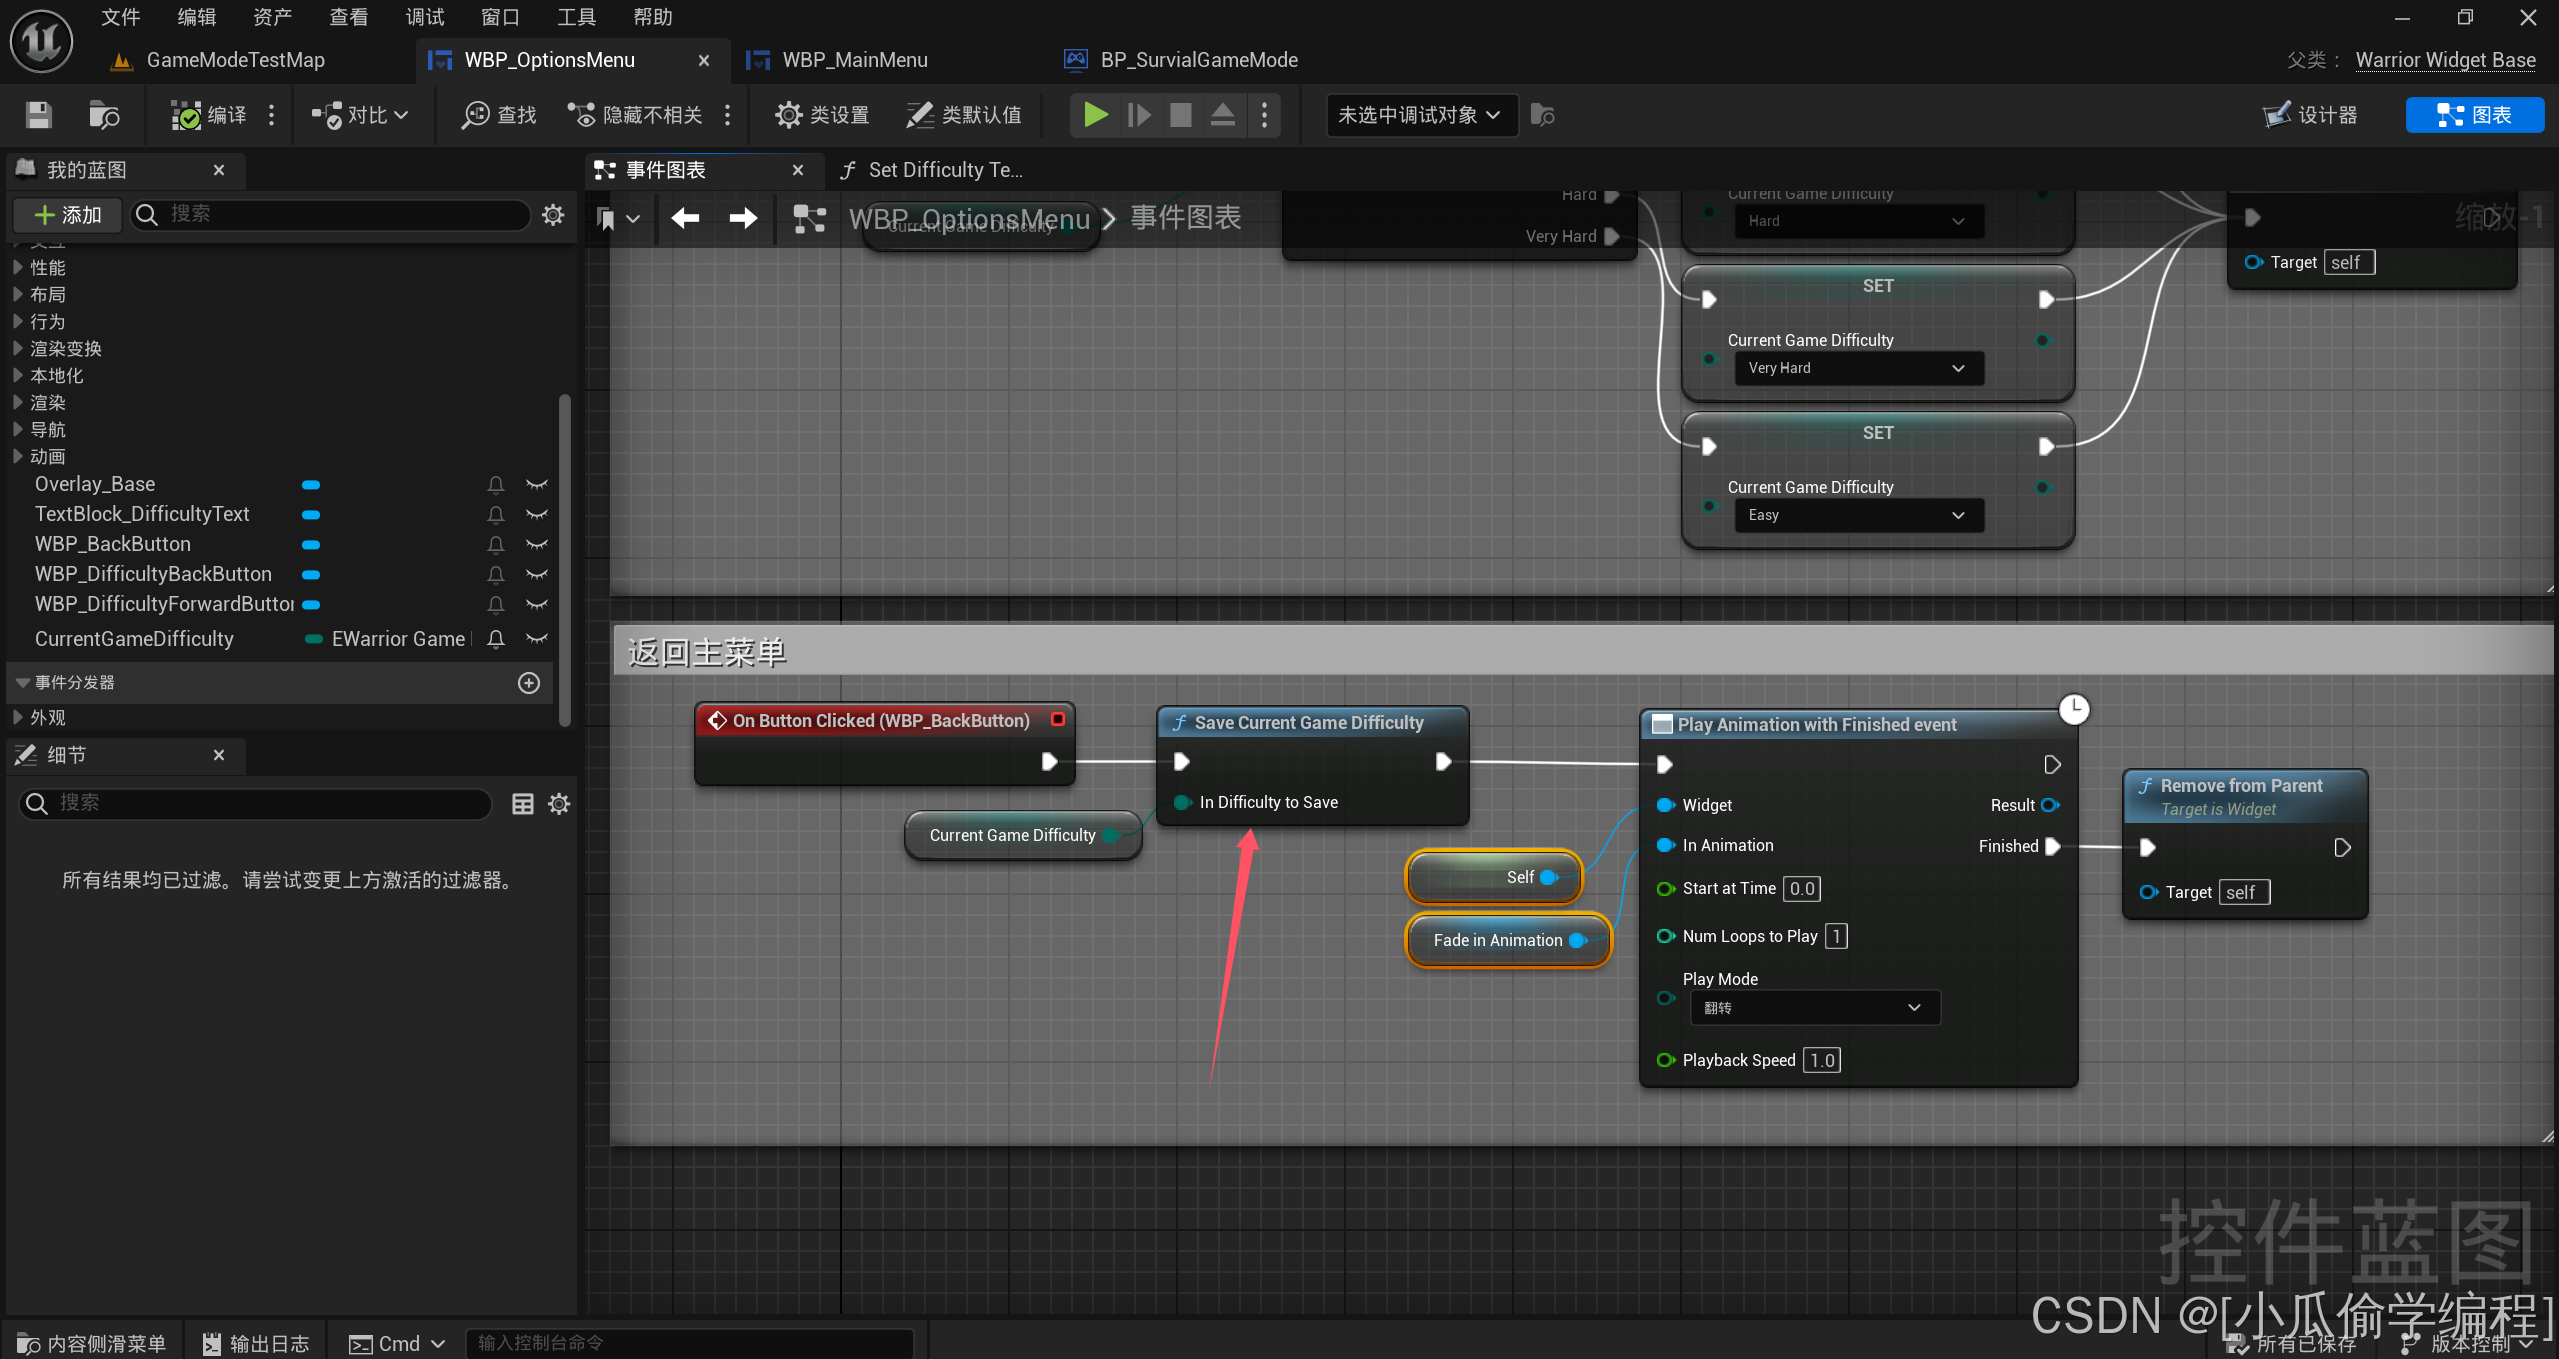Click the green play simulation button
Image resolution: width=2559 pixels, height=1359 pixels.
coord(1095,115)
